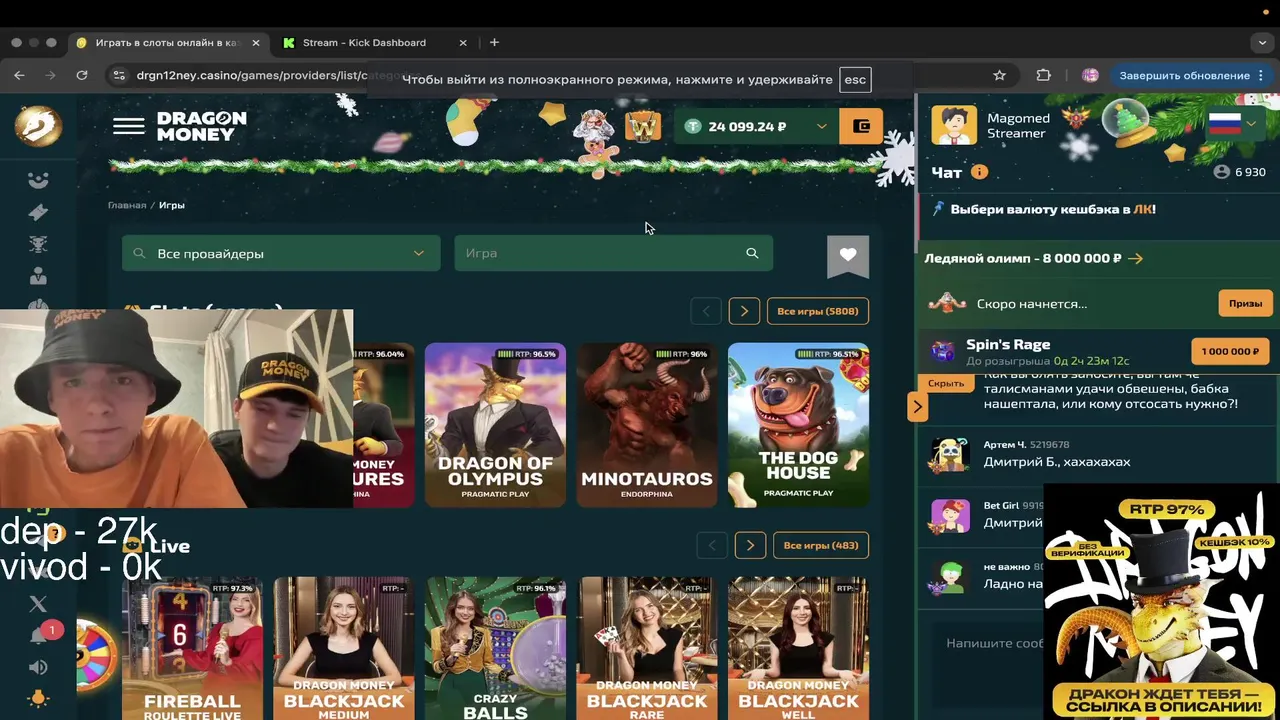Open Minotauros slot thumbnail
Image resolution: width=1280 pixels, height=720 pixels.
[646, 425]
